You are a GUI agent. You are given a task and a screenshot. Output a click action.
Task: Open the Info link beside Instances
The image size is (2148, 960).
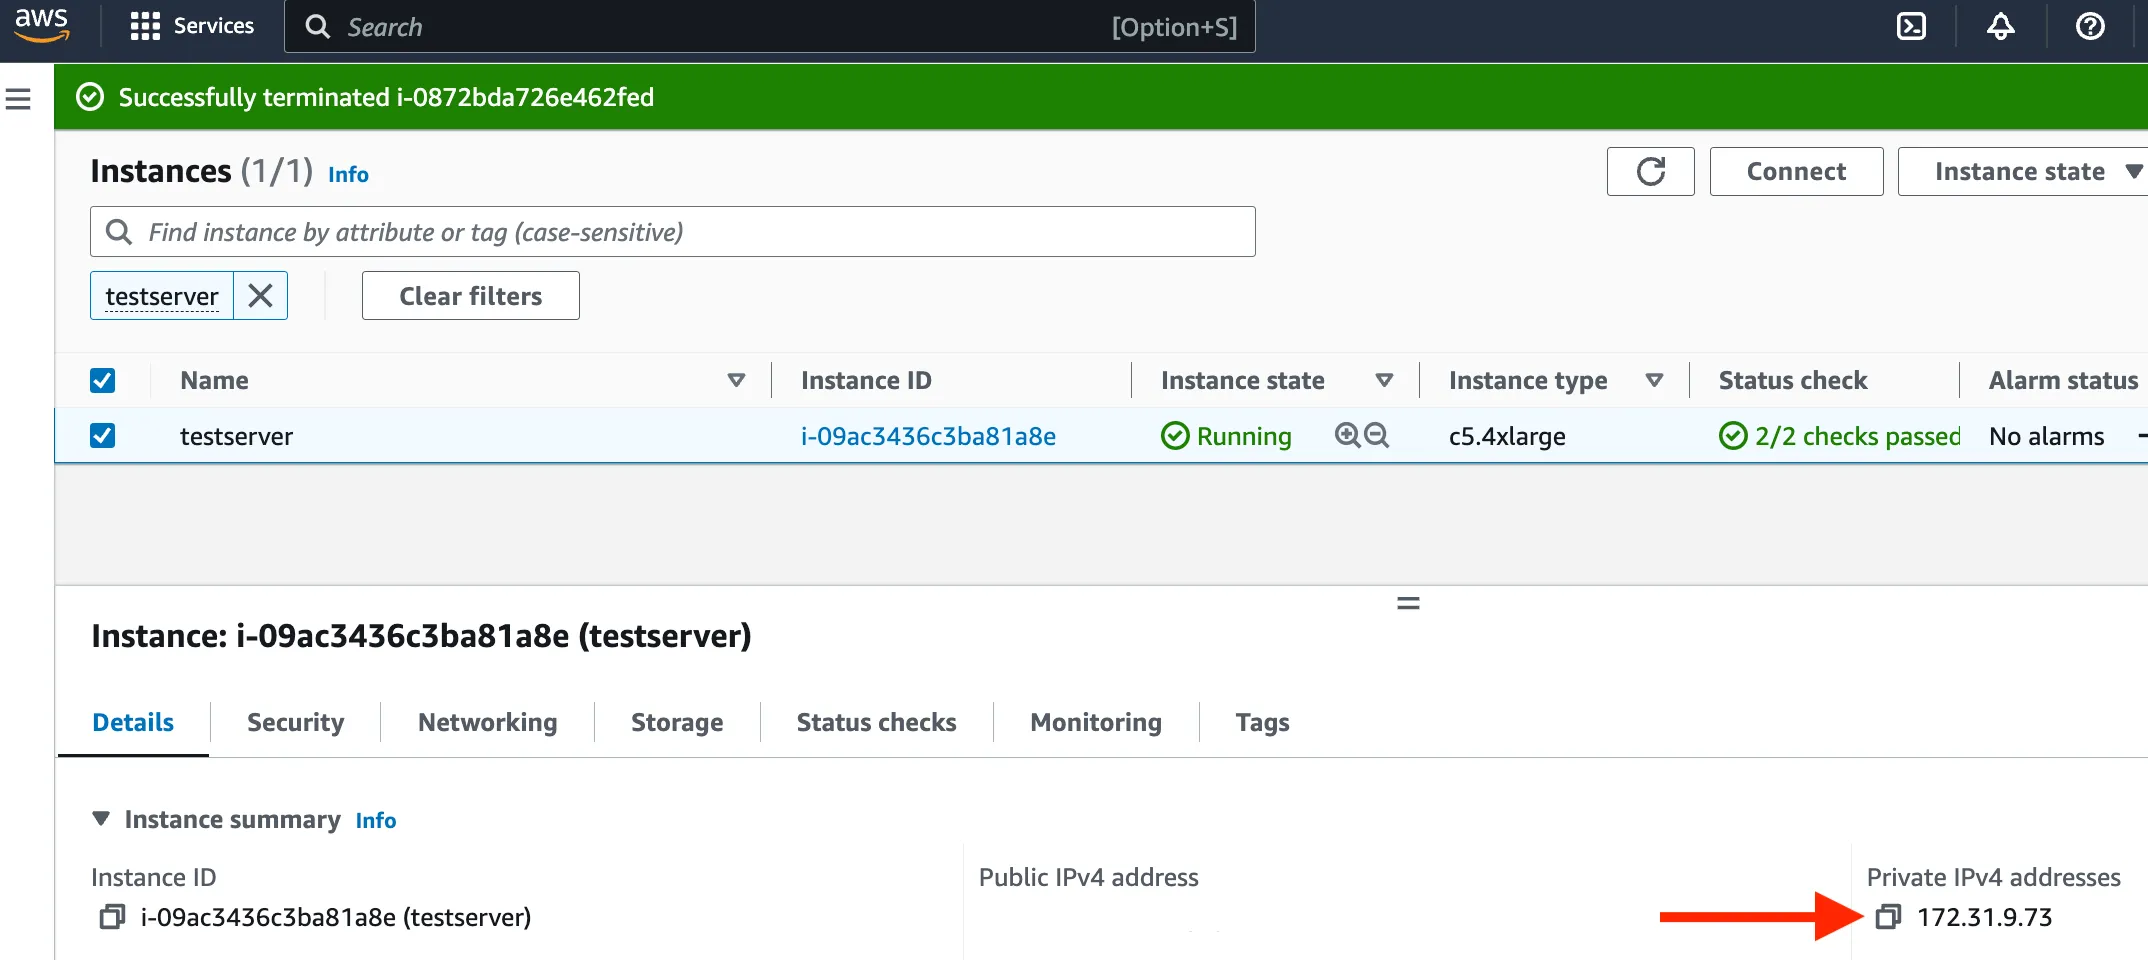point(348,174)
